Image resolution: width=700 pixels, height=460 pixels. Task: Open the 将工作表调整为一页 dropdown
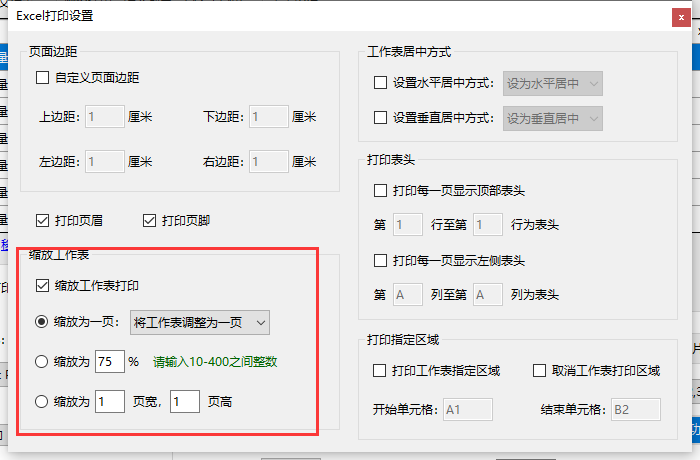point(200,322)
